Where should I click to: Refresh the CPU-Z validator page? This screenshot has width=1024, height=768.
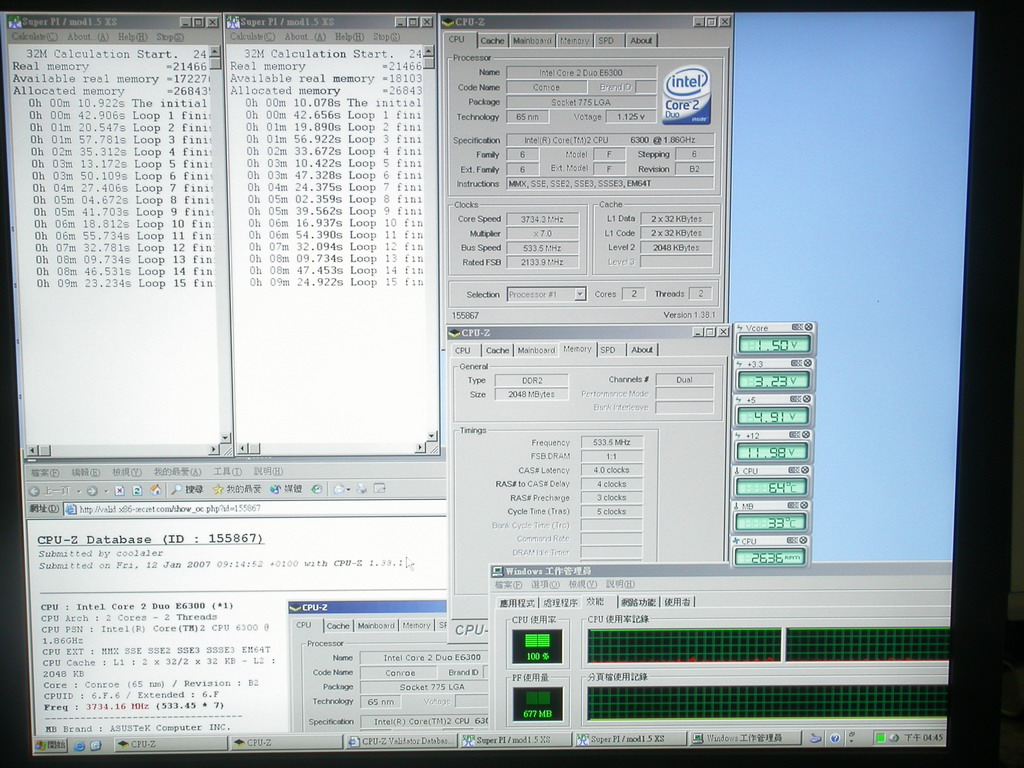tap(137, 490)
